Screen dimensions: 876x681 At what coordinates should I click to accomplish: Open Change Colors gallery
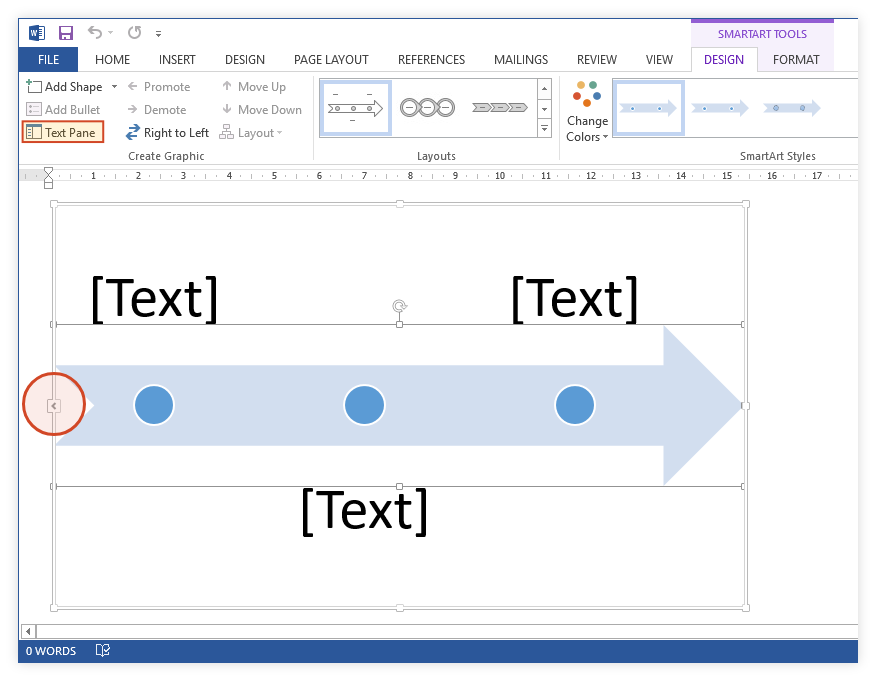tap(587, 107)
